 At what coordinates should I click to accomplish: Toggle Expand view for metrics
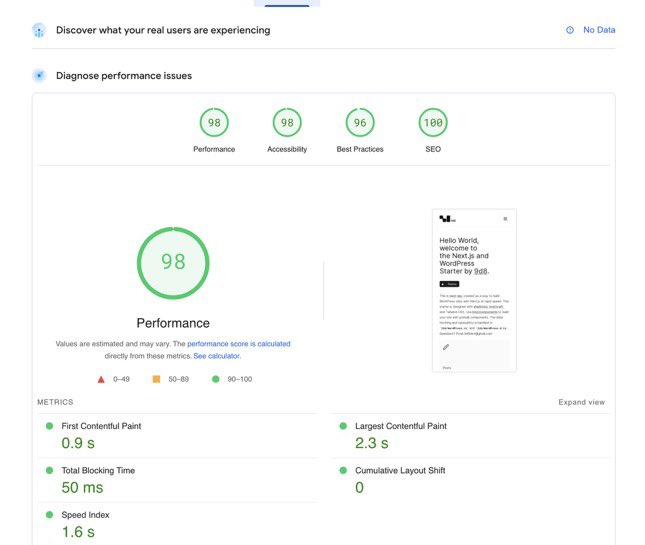[x=581, y=402]
